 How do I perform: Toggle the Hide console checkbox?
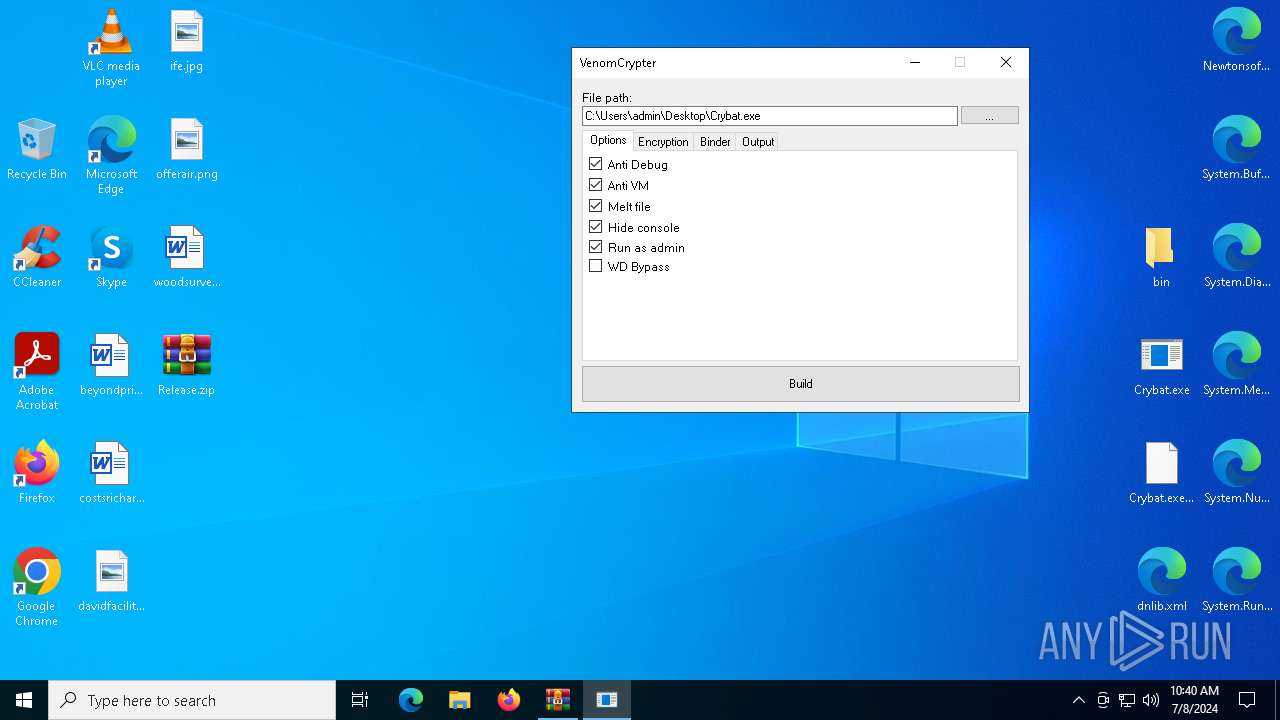[x=596, y=227]
